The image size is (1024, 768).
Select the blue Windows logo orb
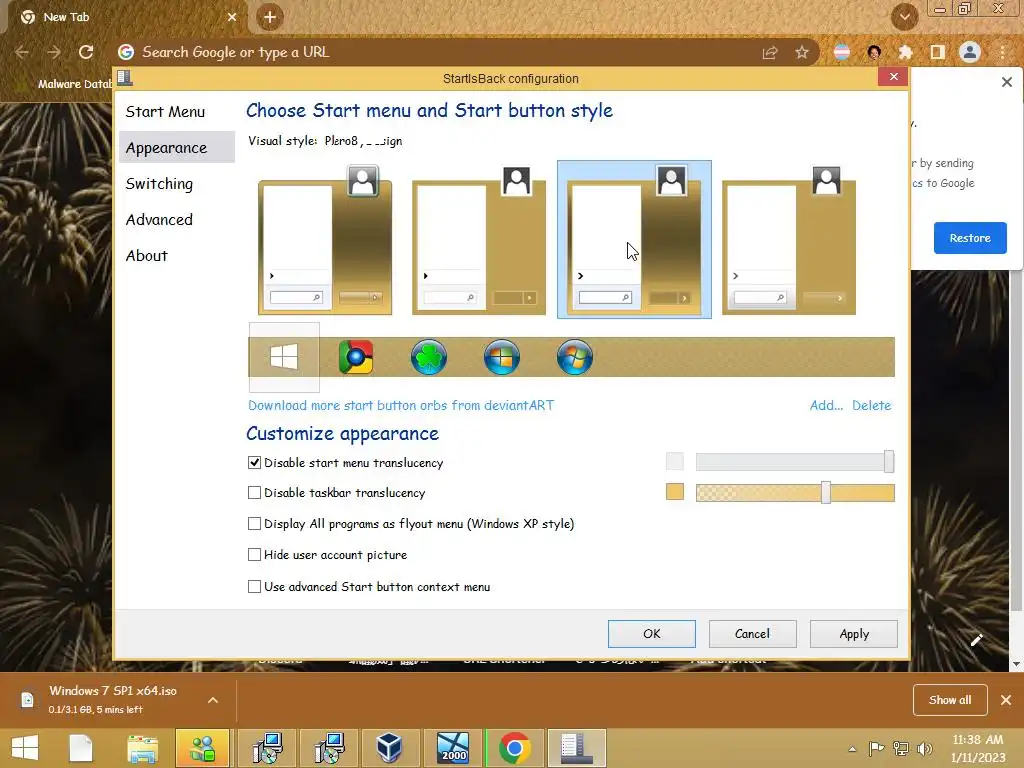coord(502,357)
